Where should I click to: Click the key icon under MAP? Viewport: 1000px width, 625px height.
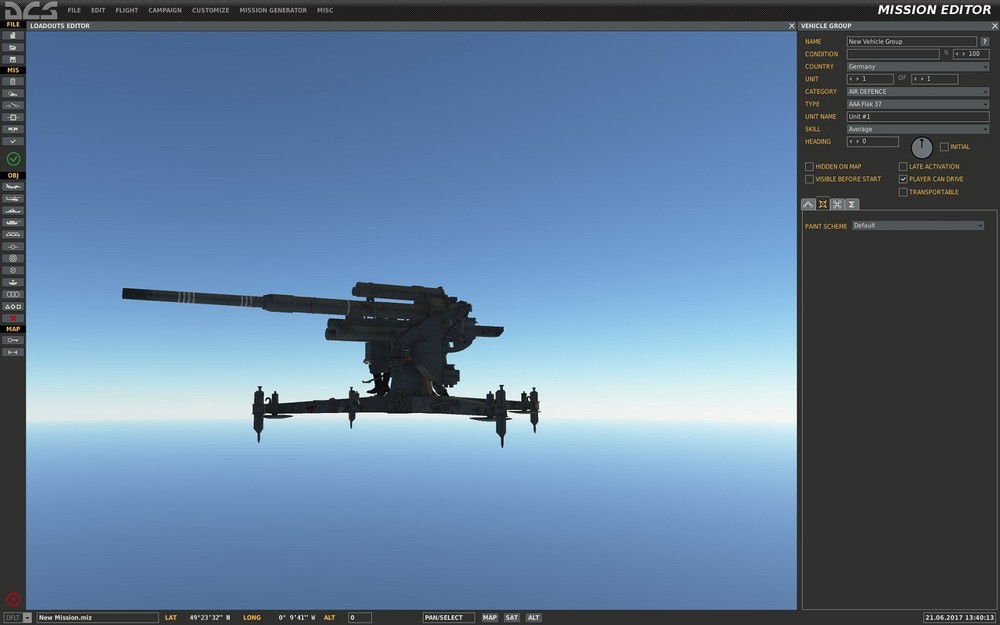pyautogui.click(x=13, y=341)
